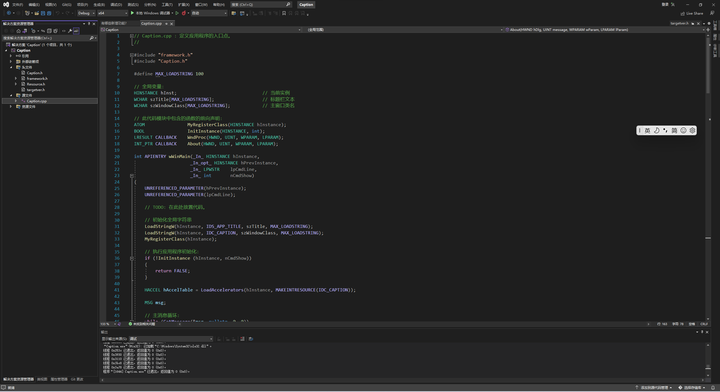Click the Caption solution name title button

[x=306, y=5]
